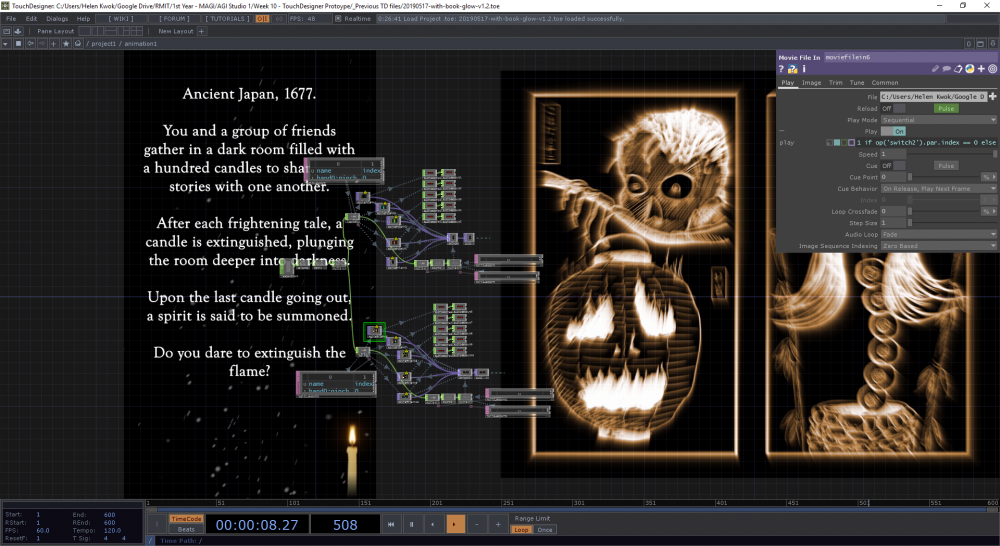Open operator info i icon
The width and height of the screenshot is (1000, 546).
pos(804,69)
